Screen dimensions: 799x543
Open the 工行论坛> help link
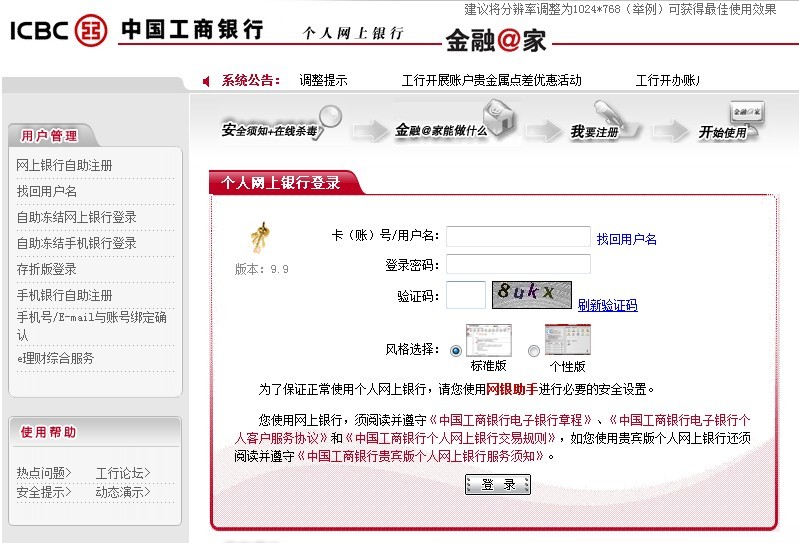coord(123,473)
